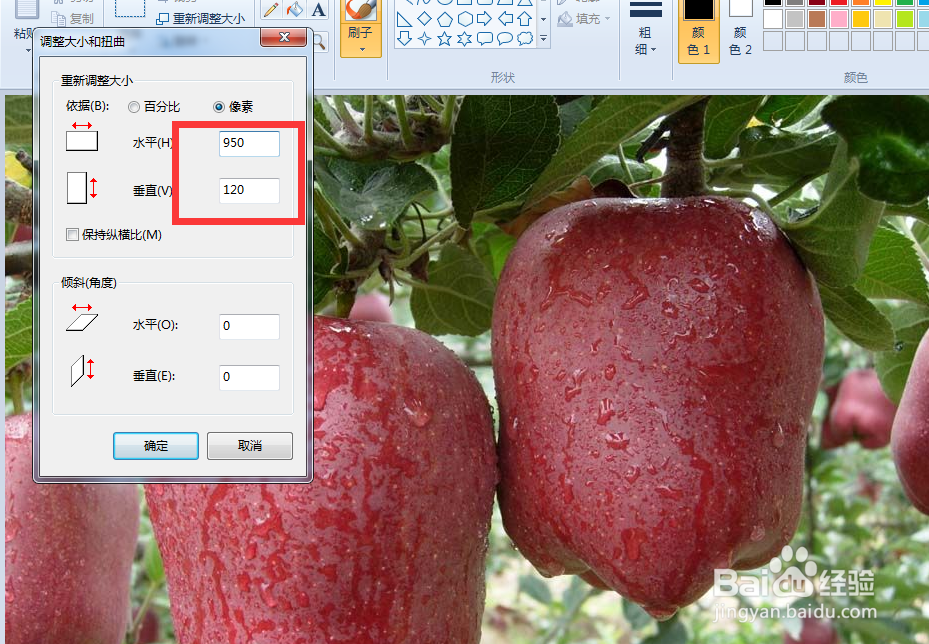Choose the hexagon shape
The width and height of the screenshot is (929, 644).
465,19
